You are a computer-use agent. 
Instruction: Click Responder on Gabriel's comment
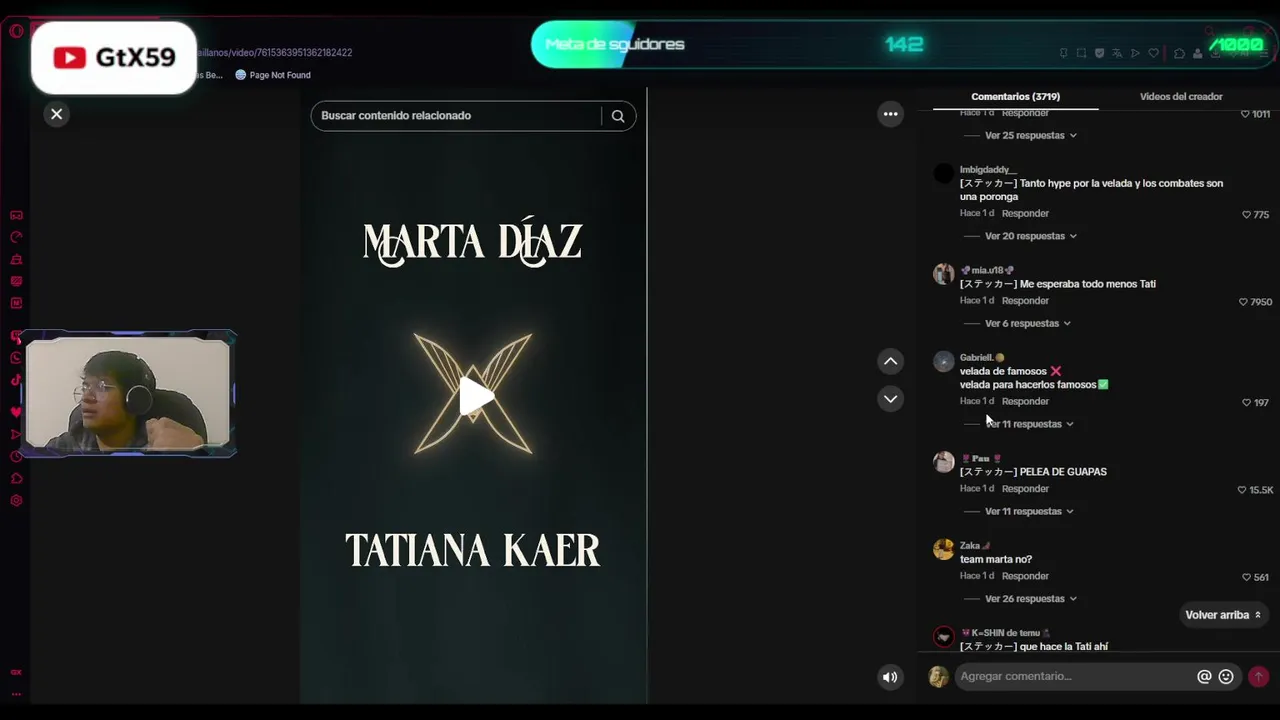click(1025, 401)
